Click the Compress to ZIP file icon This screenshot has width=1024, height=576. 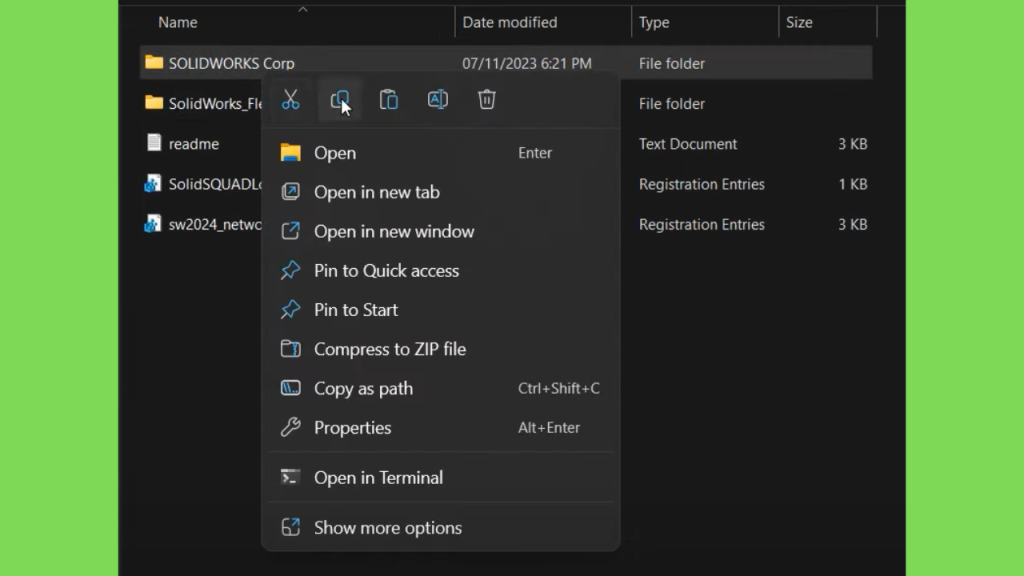click(291, 348)
